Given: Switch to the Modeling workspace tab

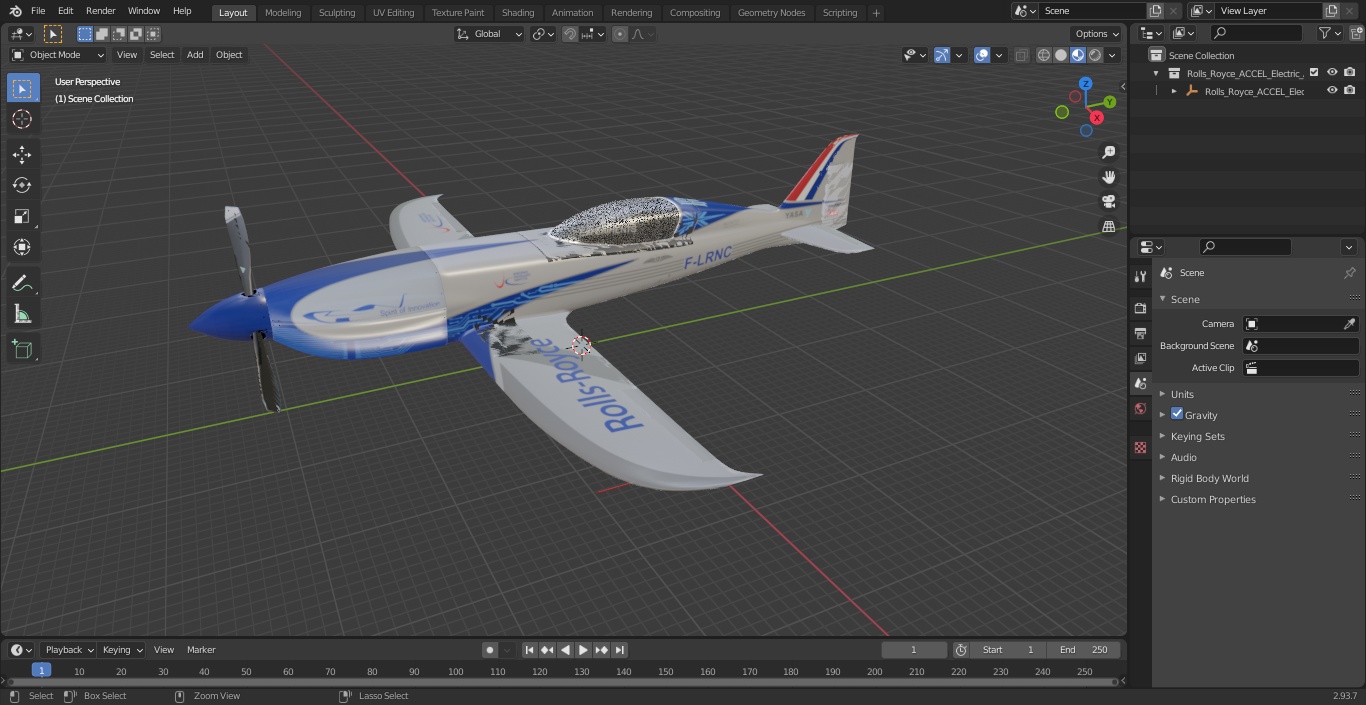Looking at the screenshot, I should pos(283,13).
